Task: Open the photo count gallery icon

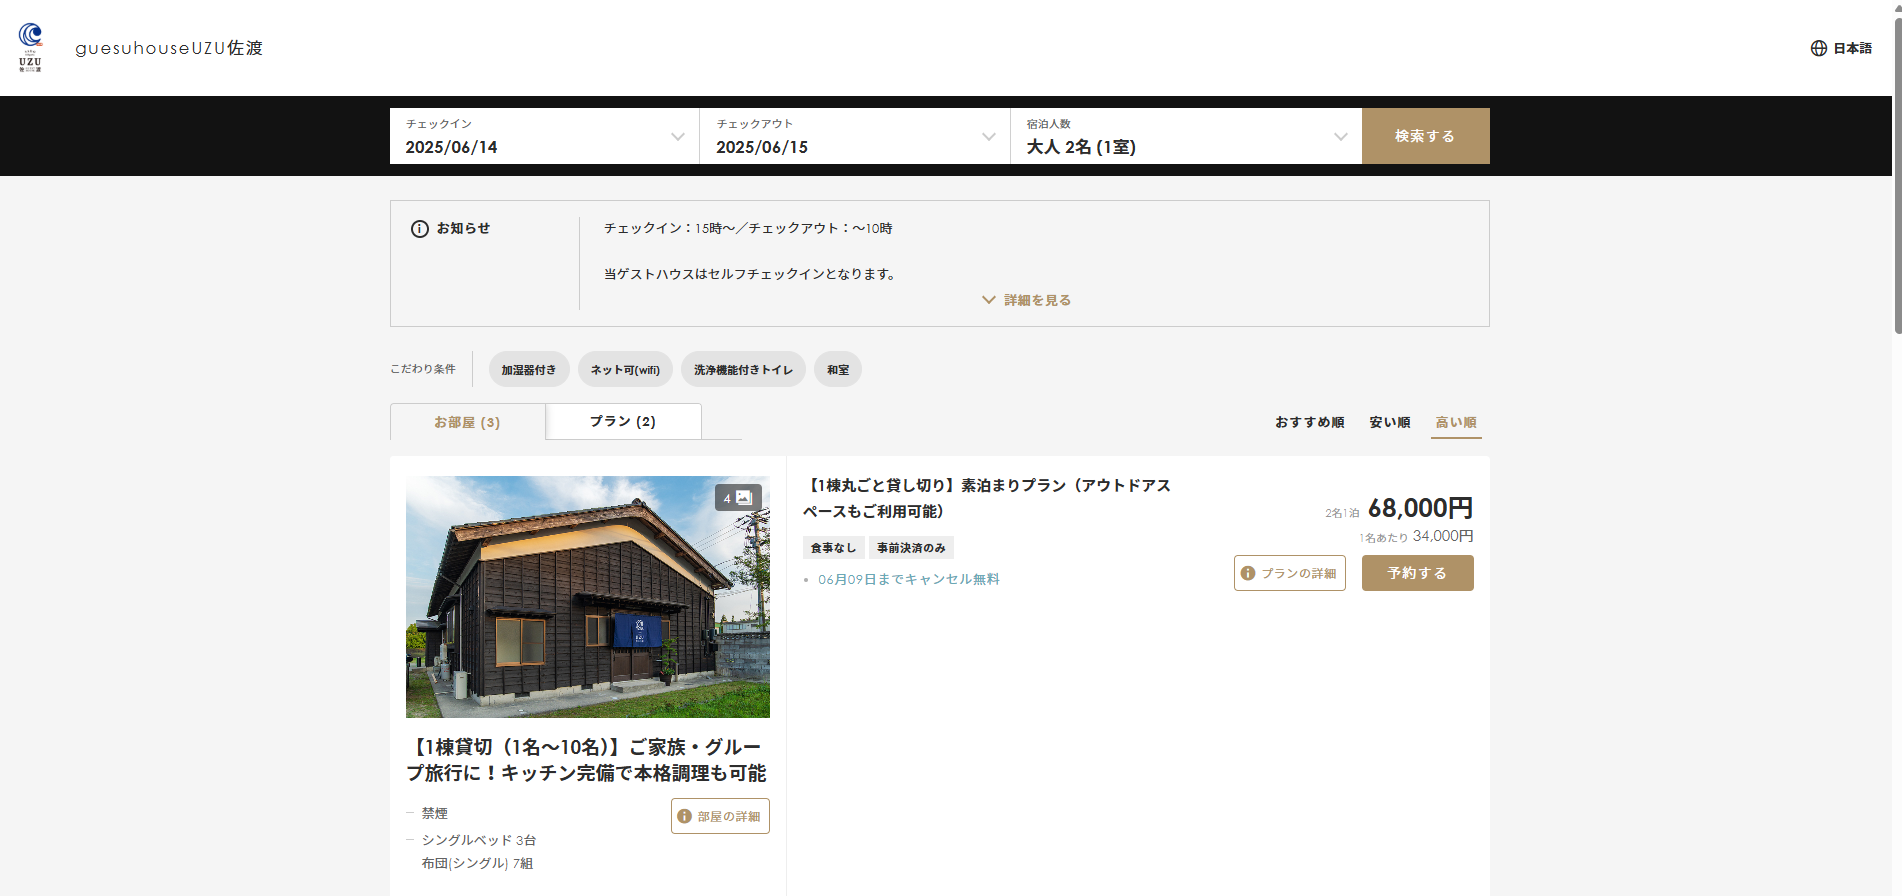Action: 738,497
